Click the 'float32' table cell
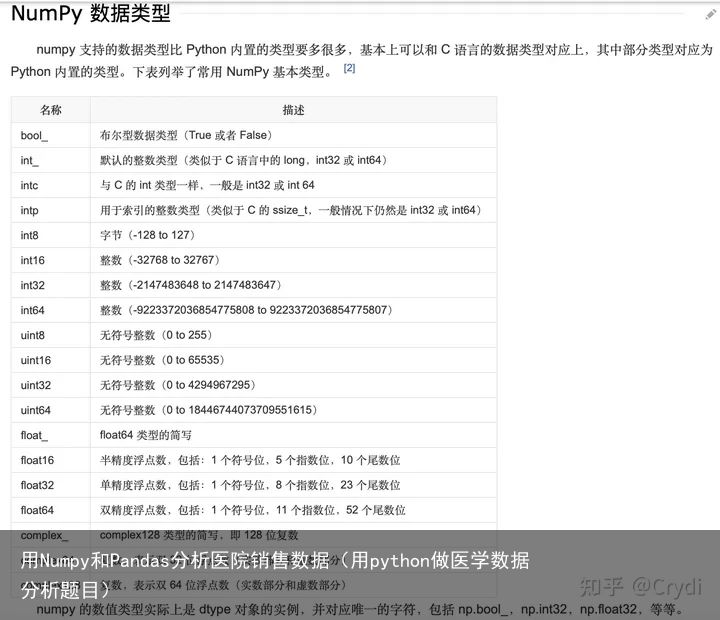The width and height of the screenshot is (720, 620). (x=51, y=485)
